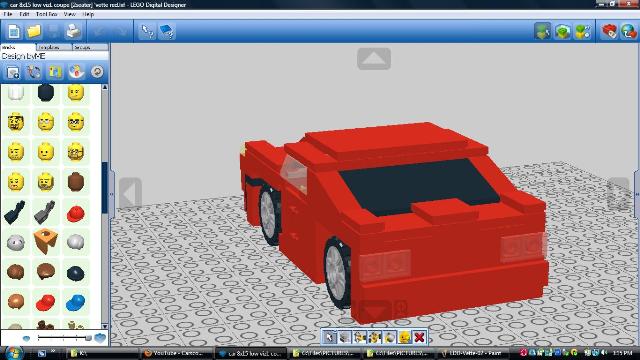Screen dimensions: 640x360
Task: Click the globe share-online icon
Action: [629, 31]
